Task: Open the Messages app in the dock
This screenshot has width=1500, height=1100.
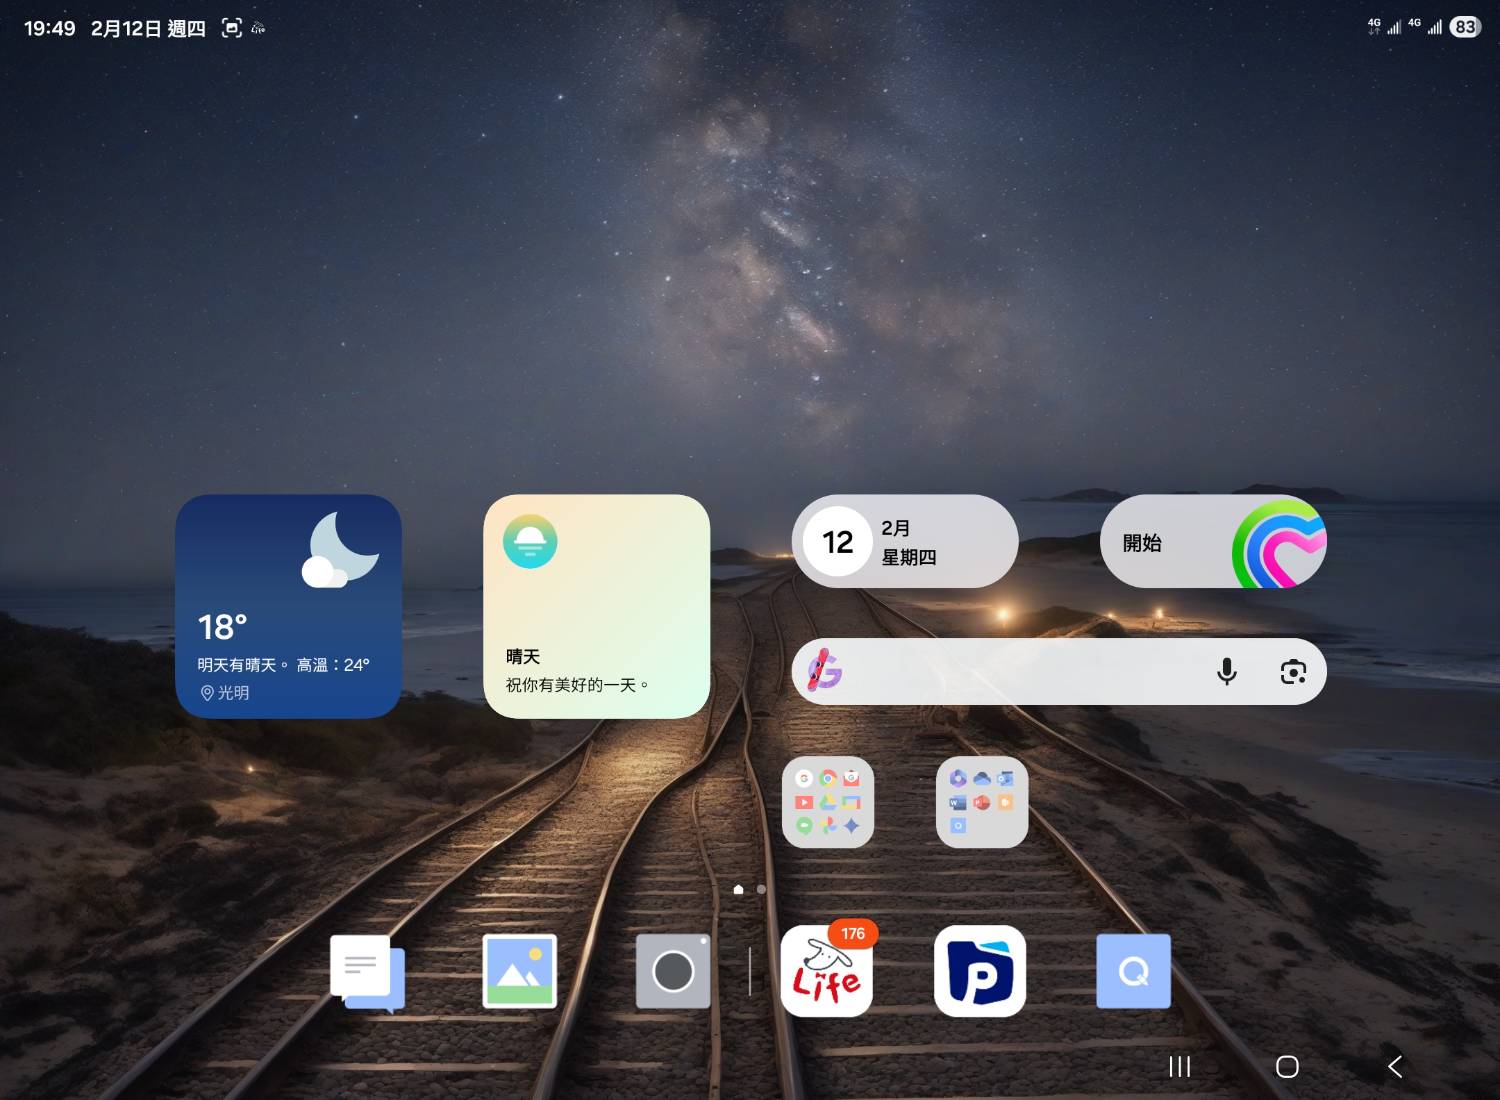Action: (367, 973)
